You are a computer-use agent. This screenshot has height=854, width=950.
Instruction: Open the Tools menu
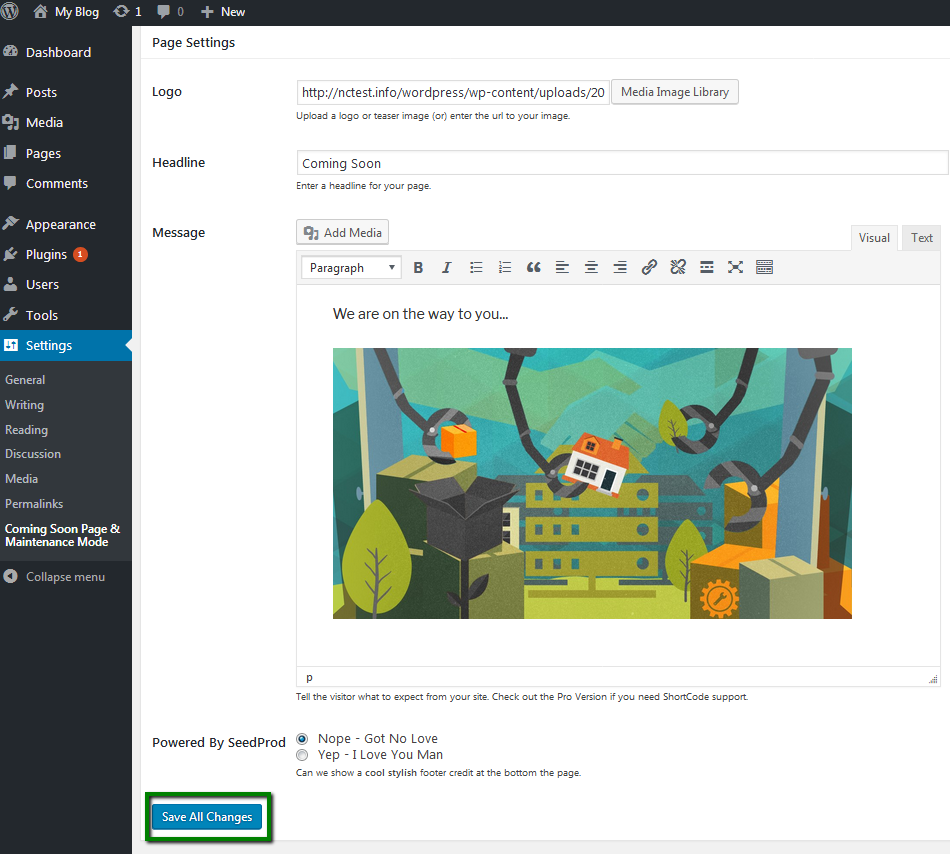click(x=65, y=315)
